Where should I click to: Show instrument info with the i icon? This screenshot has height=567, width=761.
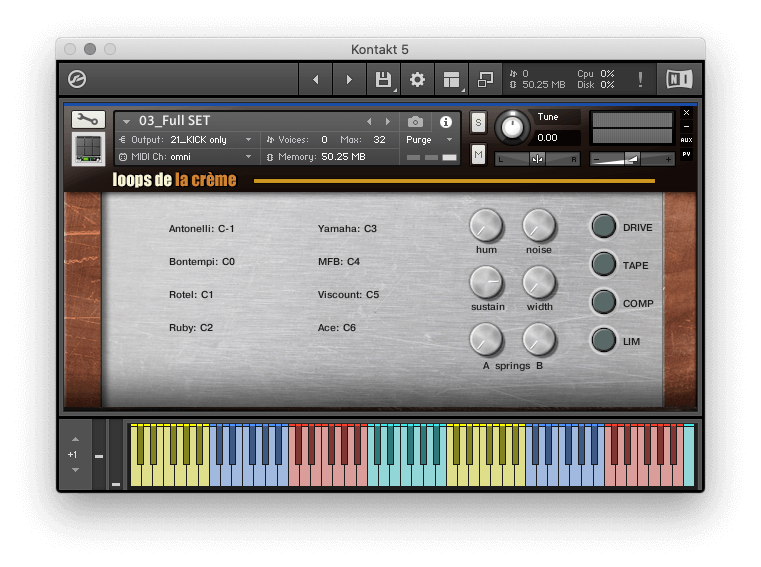point(446,122)
